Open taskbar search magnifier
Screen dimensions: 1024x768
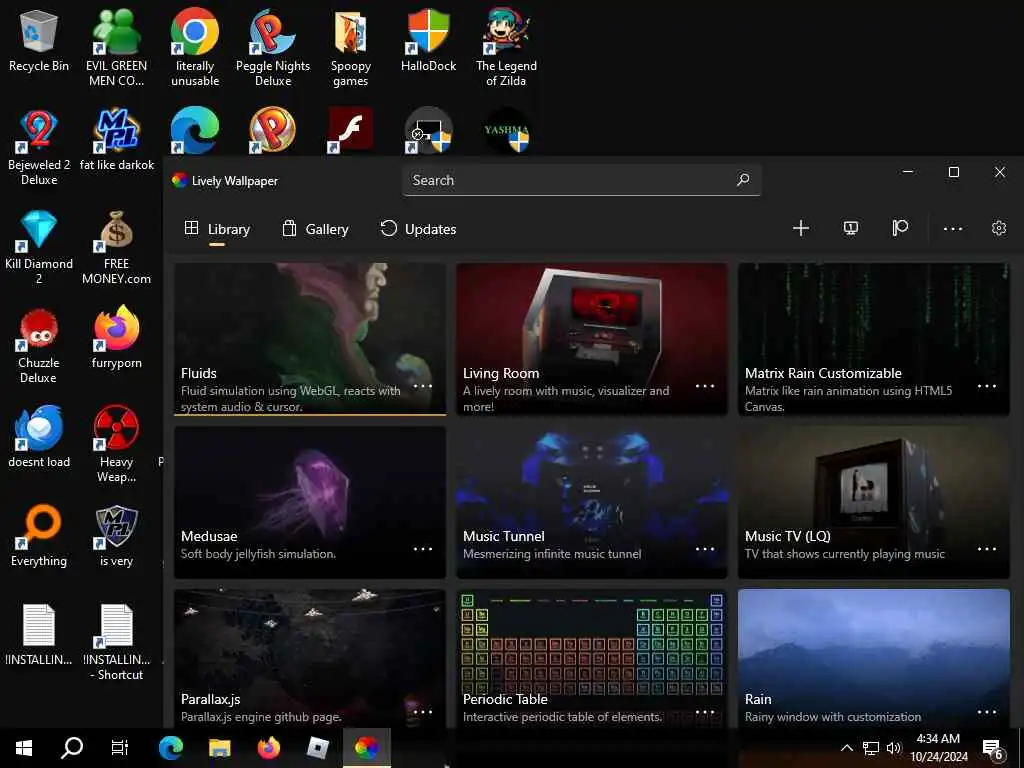[x=72, y=748]
